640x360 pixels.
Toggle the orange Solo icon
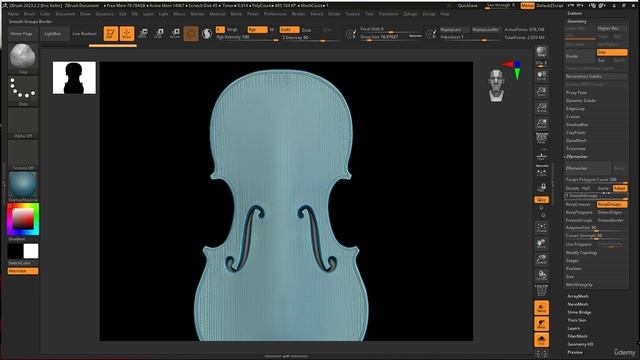(542, 340)
